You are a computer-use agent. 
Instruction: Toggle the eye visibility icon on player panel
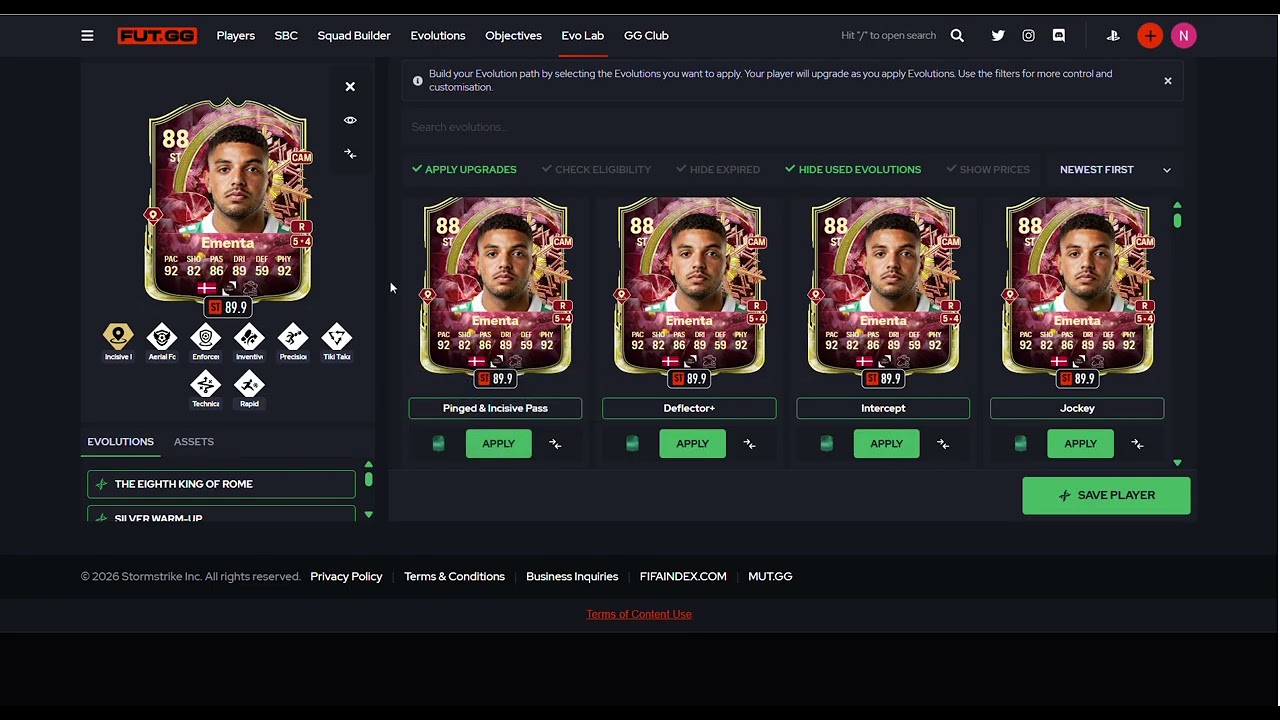[x=350, y=120]
